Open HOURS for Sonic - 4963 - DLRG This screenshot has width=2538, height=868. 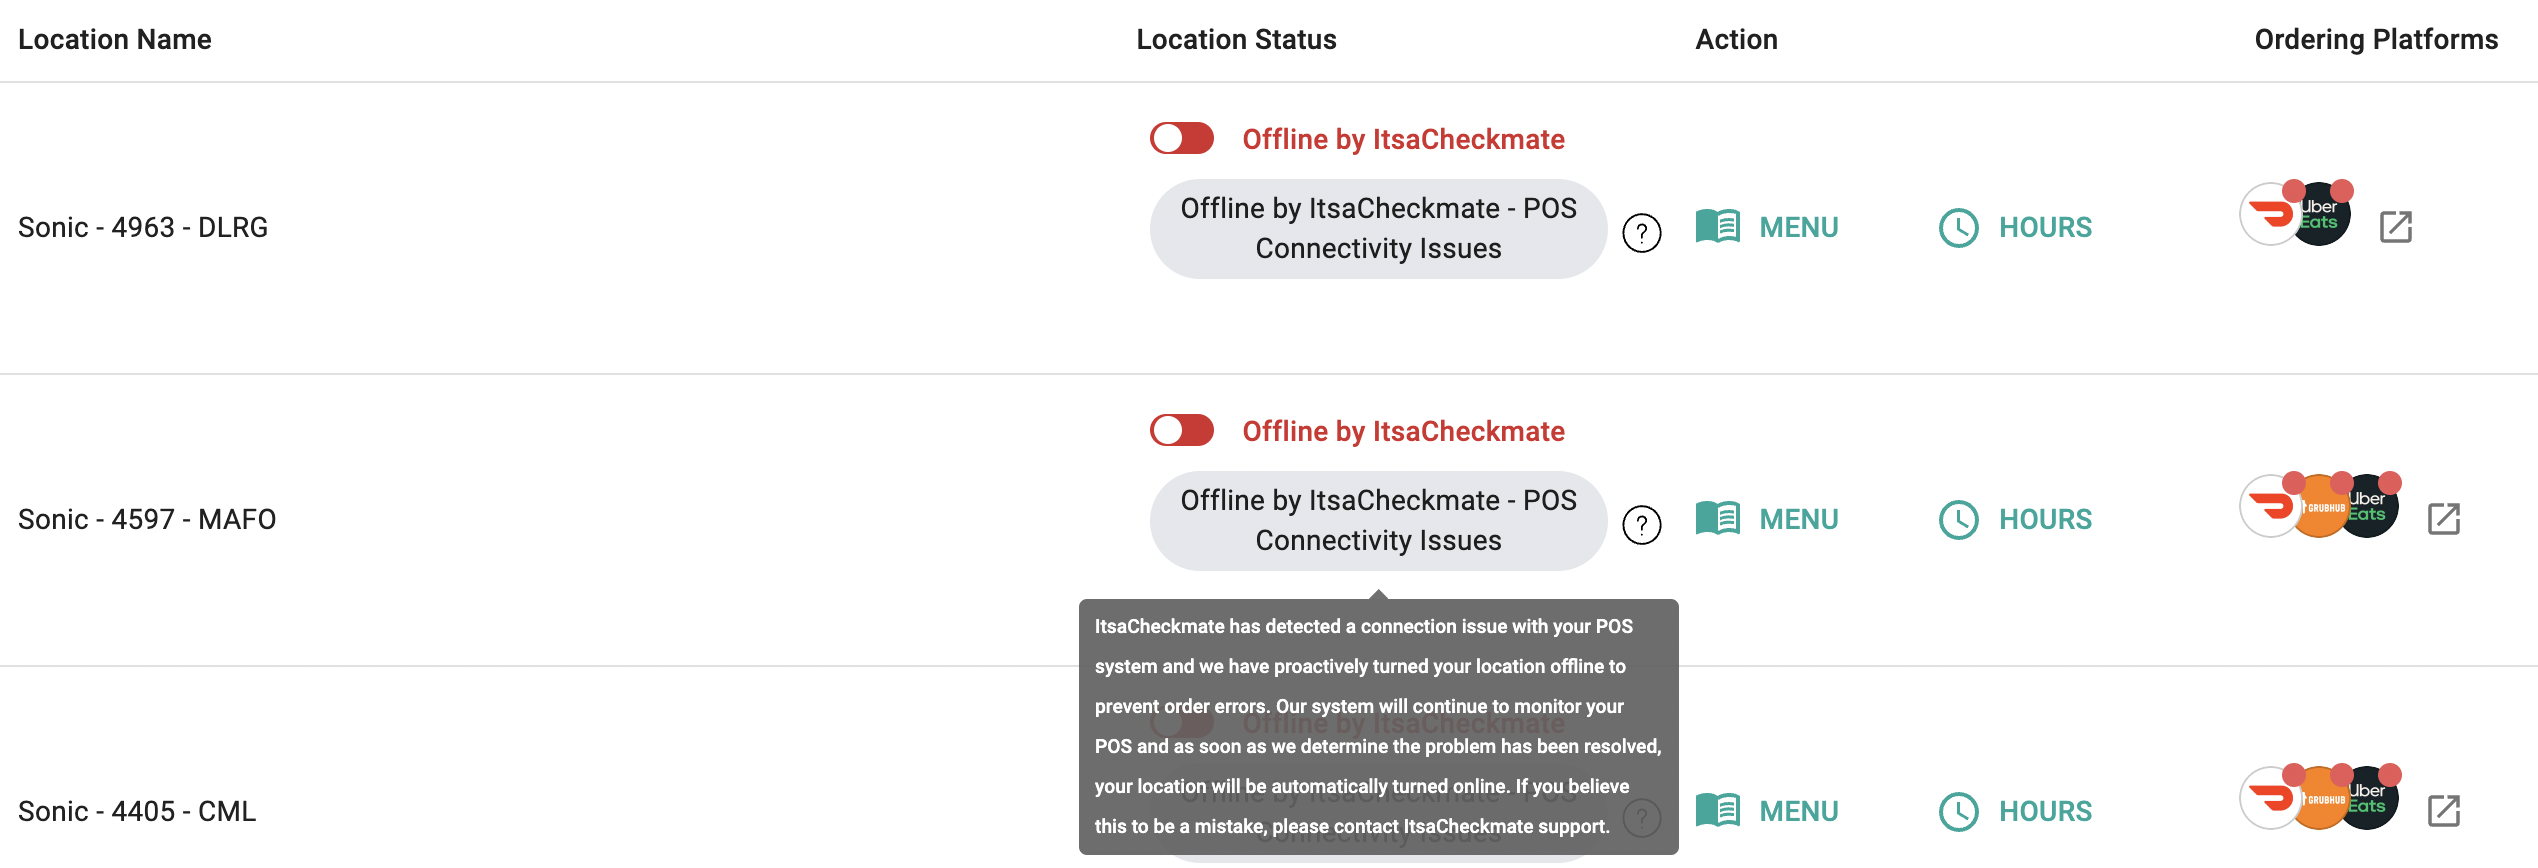(x=2015, y=227)
